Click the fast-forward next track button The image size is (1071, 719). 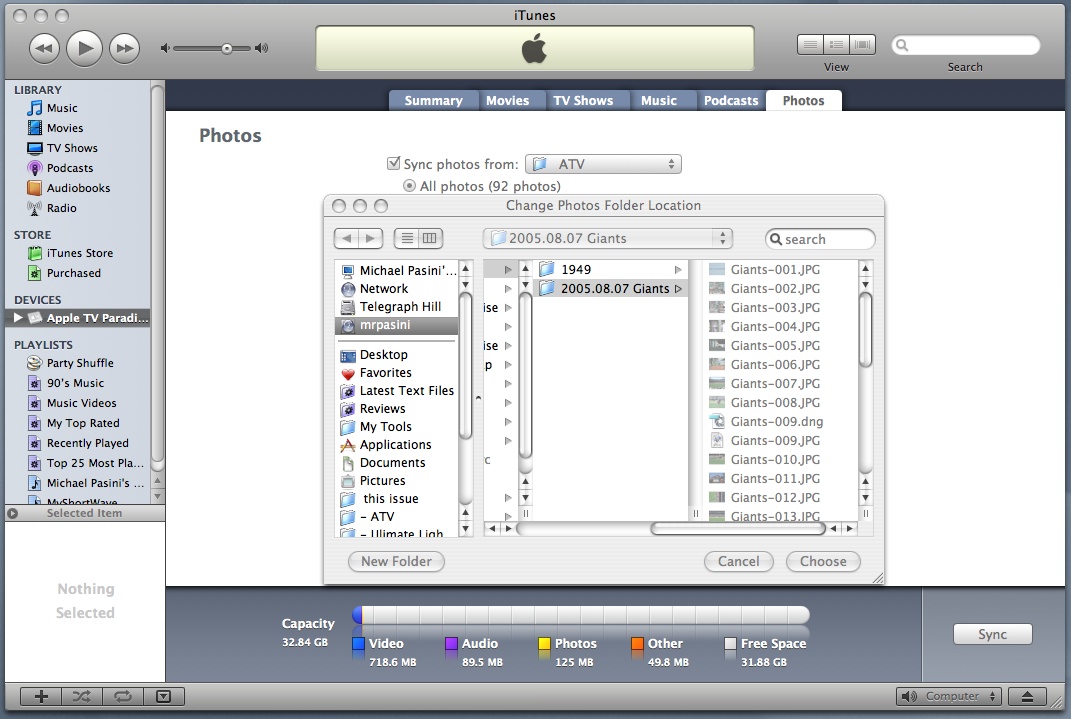(x=124, y=47)
